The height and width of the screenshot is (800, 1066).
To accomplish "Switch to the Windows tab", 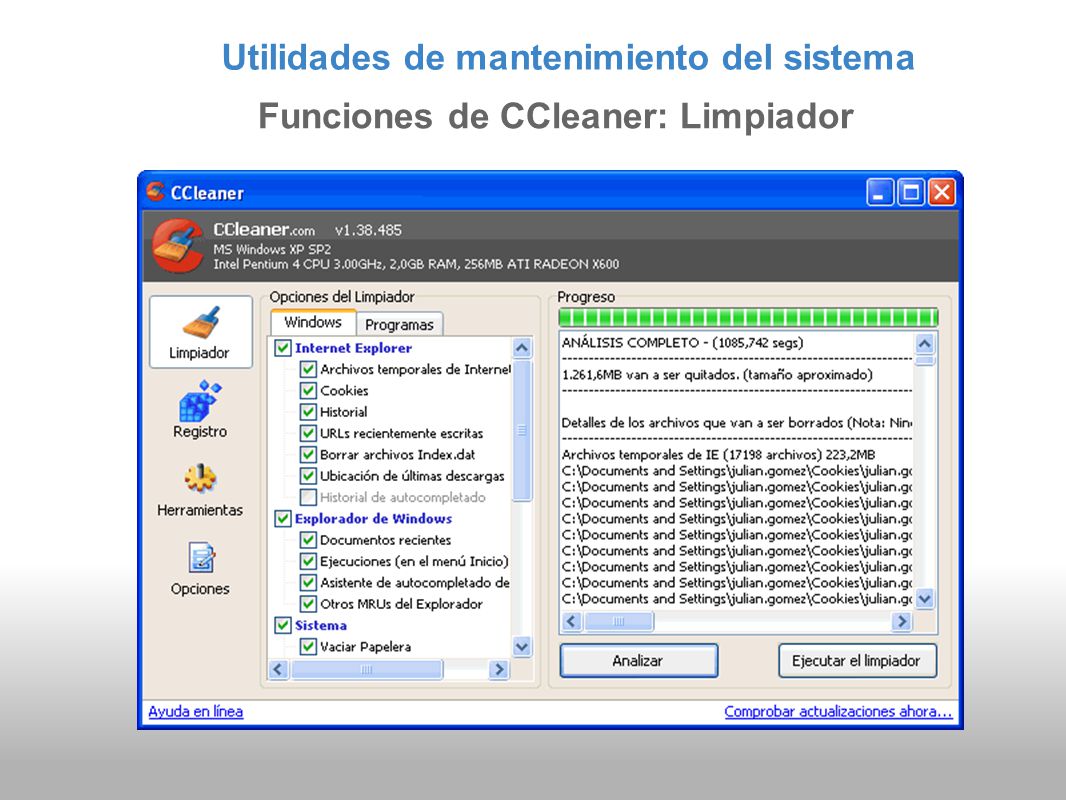I will (313, 322).
